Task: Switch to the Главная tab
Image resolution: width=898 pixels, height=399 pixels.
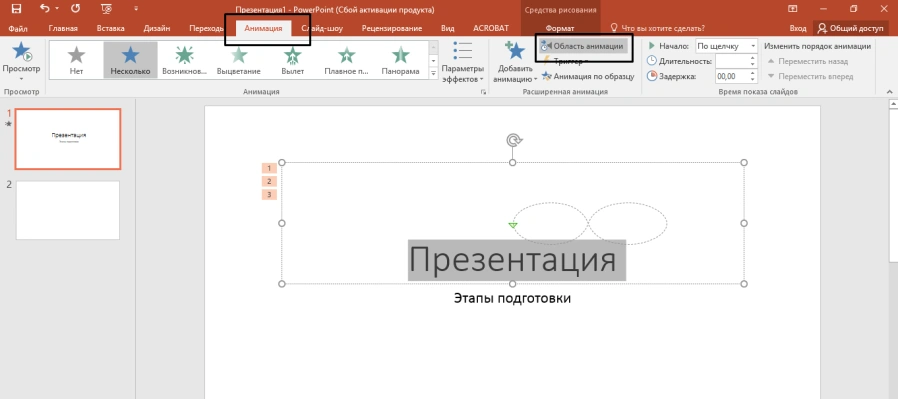Action: tap(63, 28)
